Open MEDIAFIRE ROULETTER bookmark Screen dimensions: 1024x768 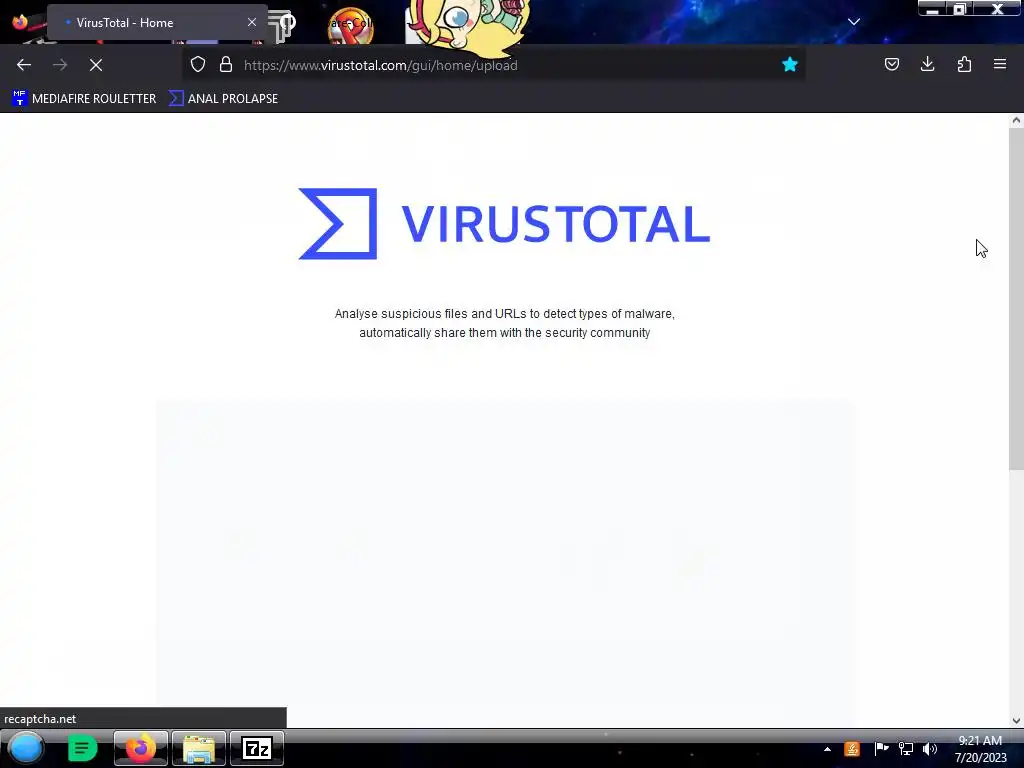[84, 99]
